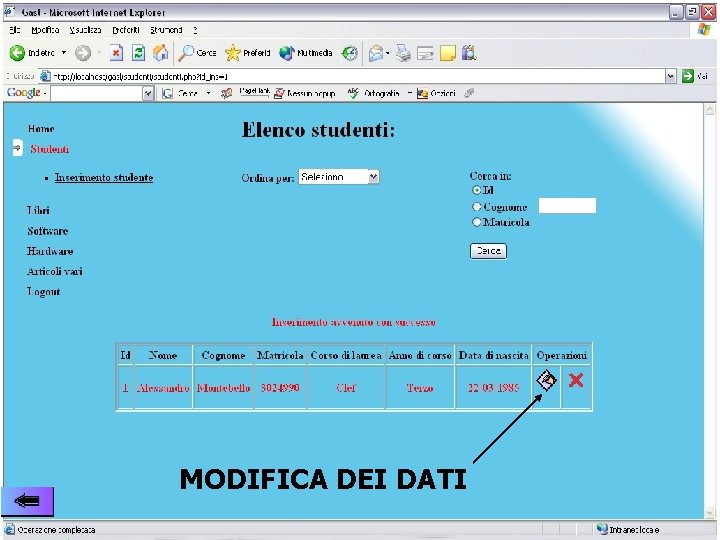Click the Cerca in text input field
This screenshot has height=540, width=720.
point(567,206)
